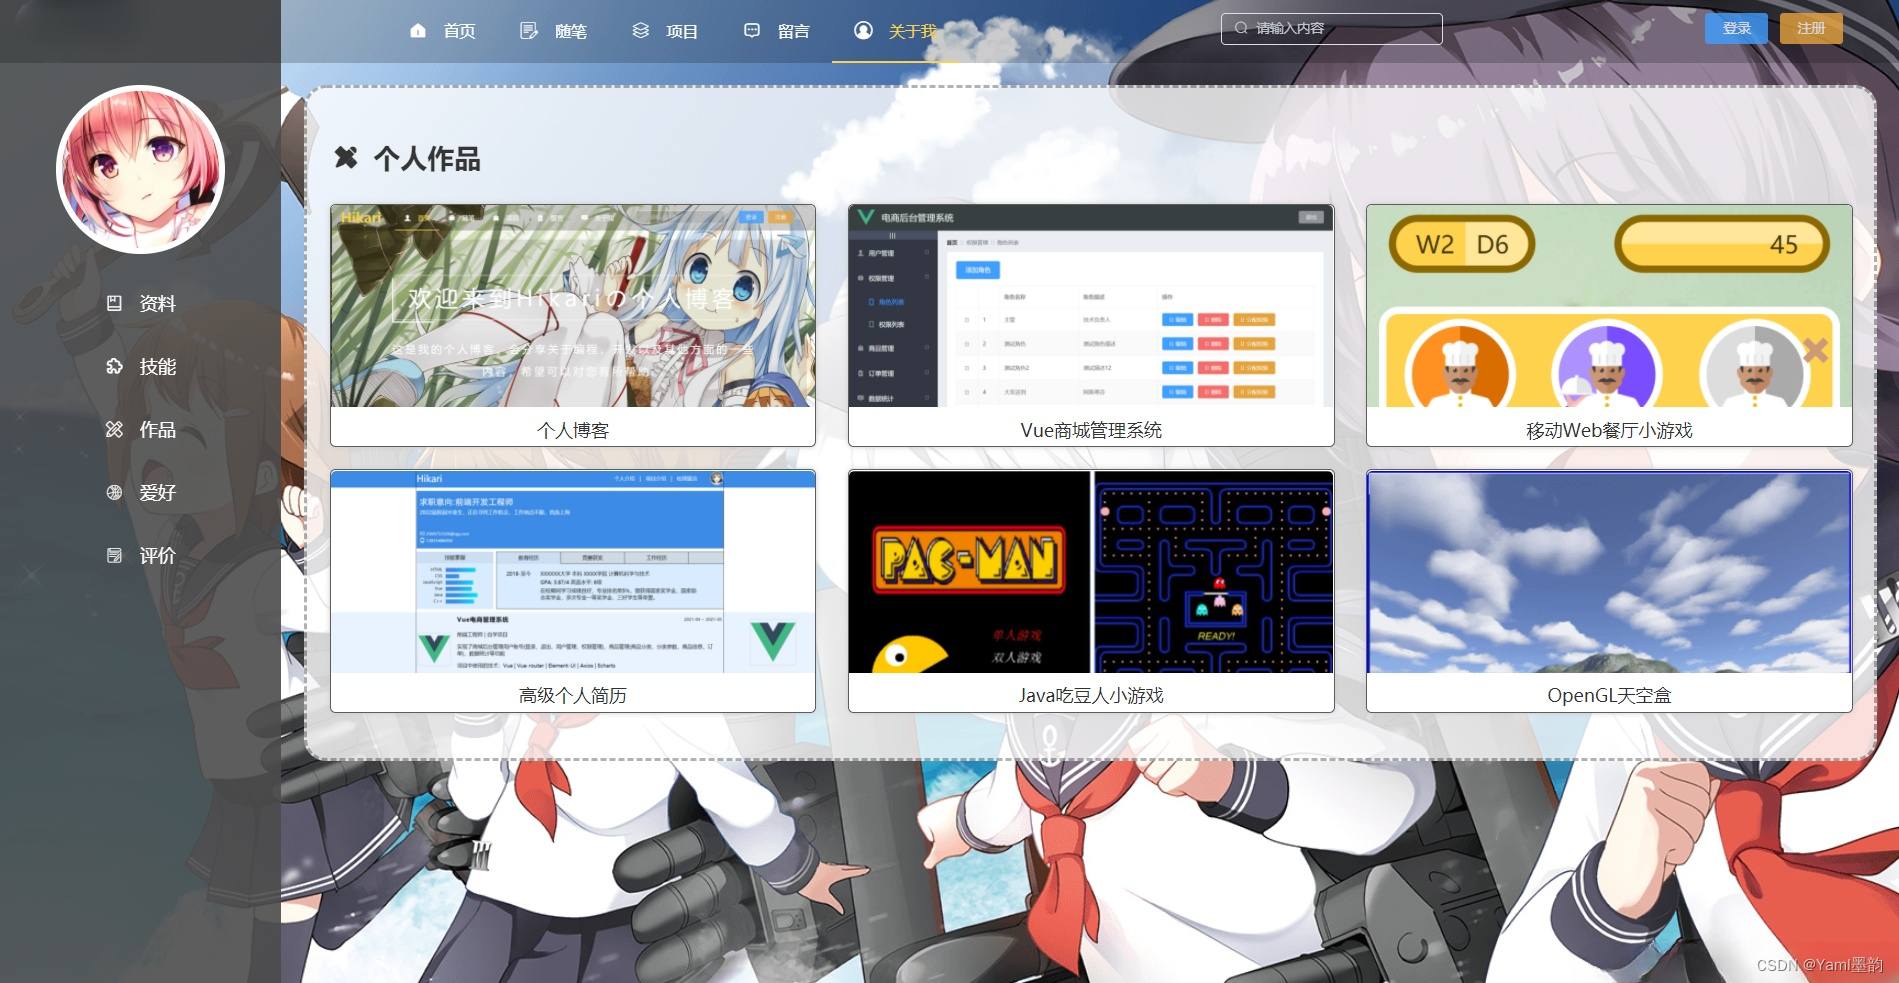Click the puzzle icon next to 技能
This screenshot has width=1899, height=983.
pos(115,366)
